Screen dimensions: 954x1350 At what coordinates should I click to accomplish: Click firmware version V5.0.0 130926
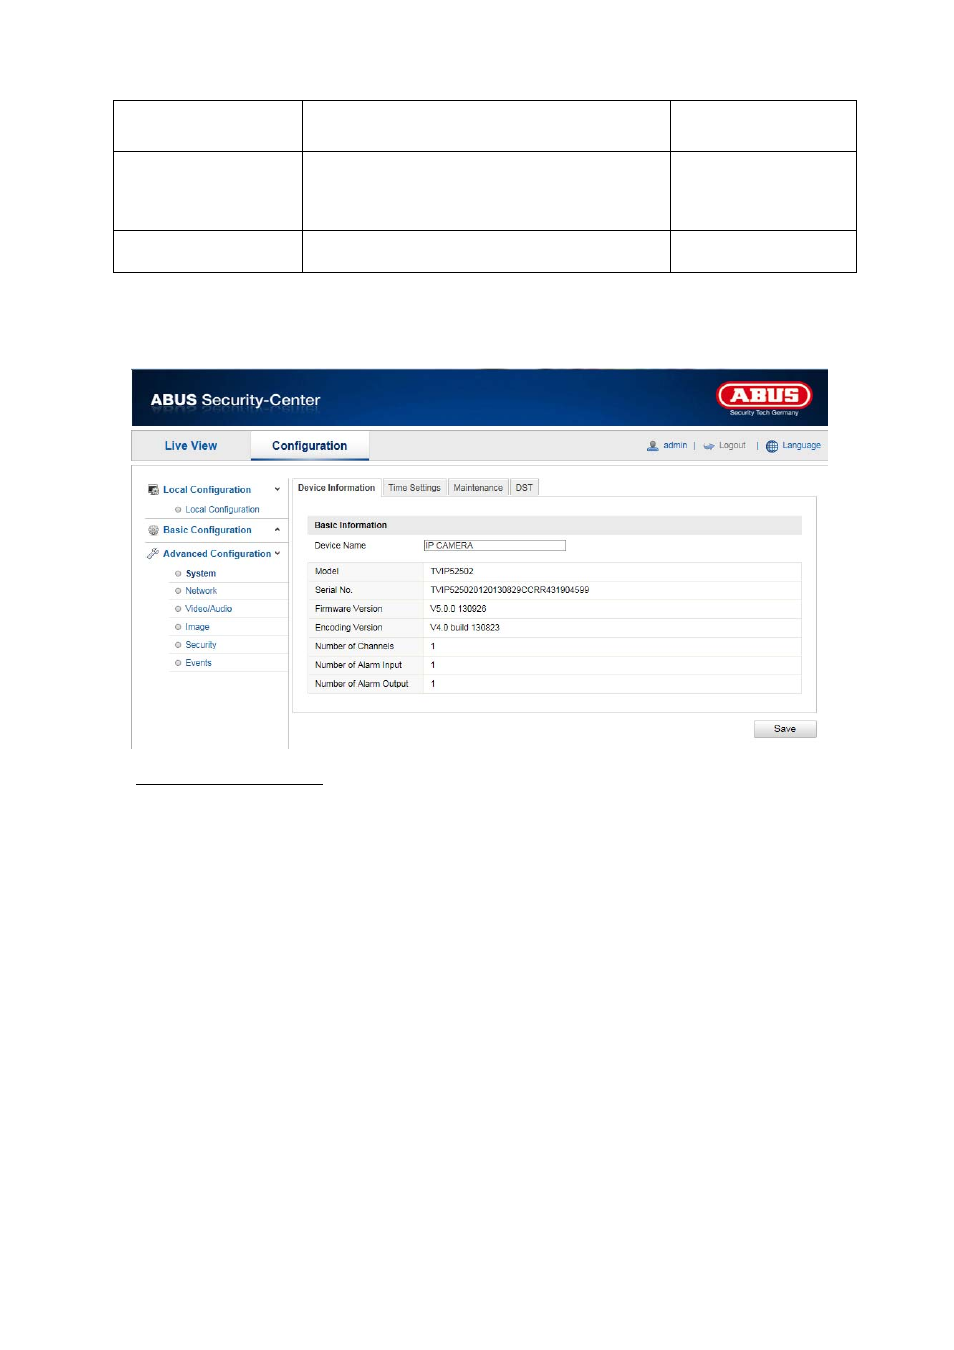458,609
